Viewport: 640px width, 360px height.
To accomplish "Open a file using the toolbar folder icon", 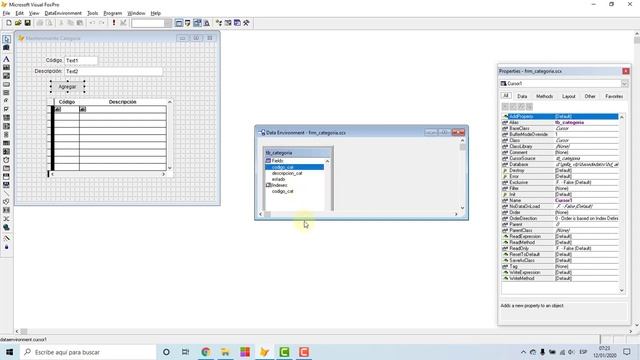I will (x=18, y=23).
